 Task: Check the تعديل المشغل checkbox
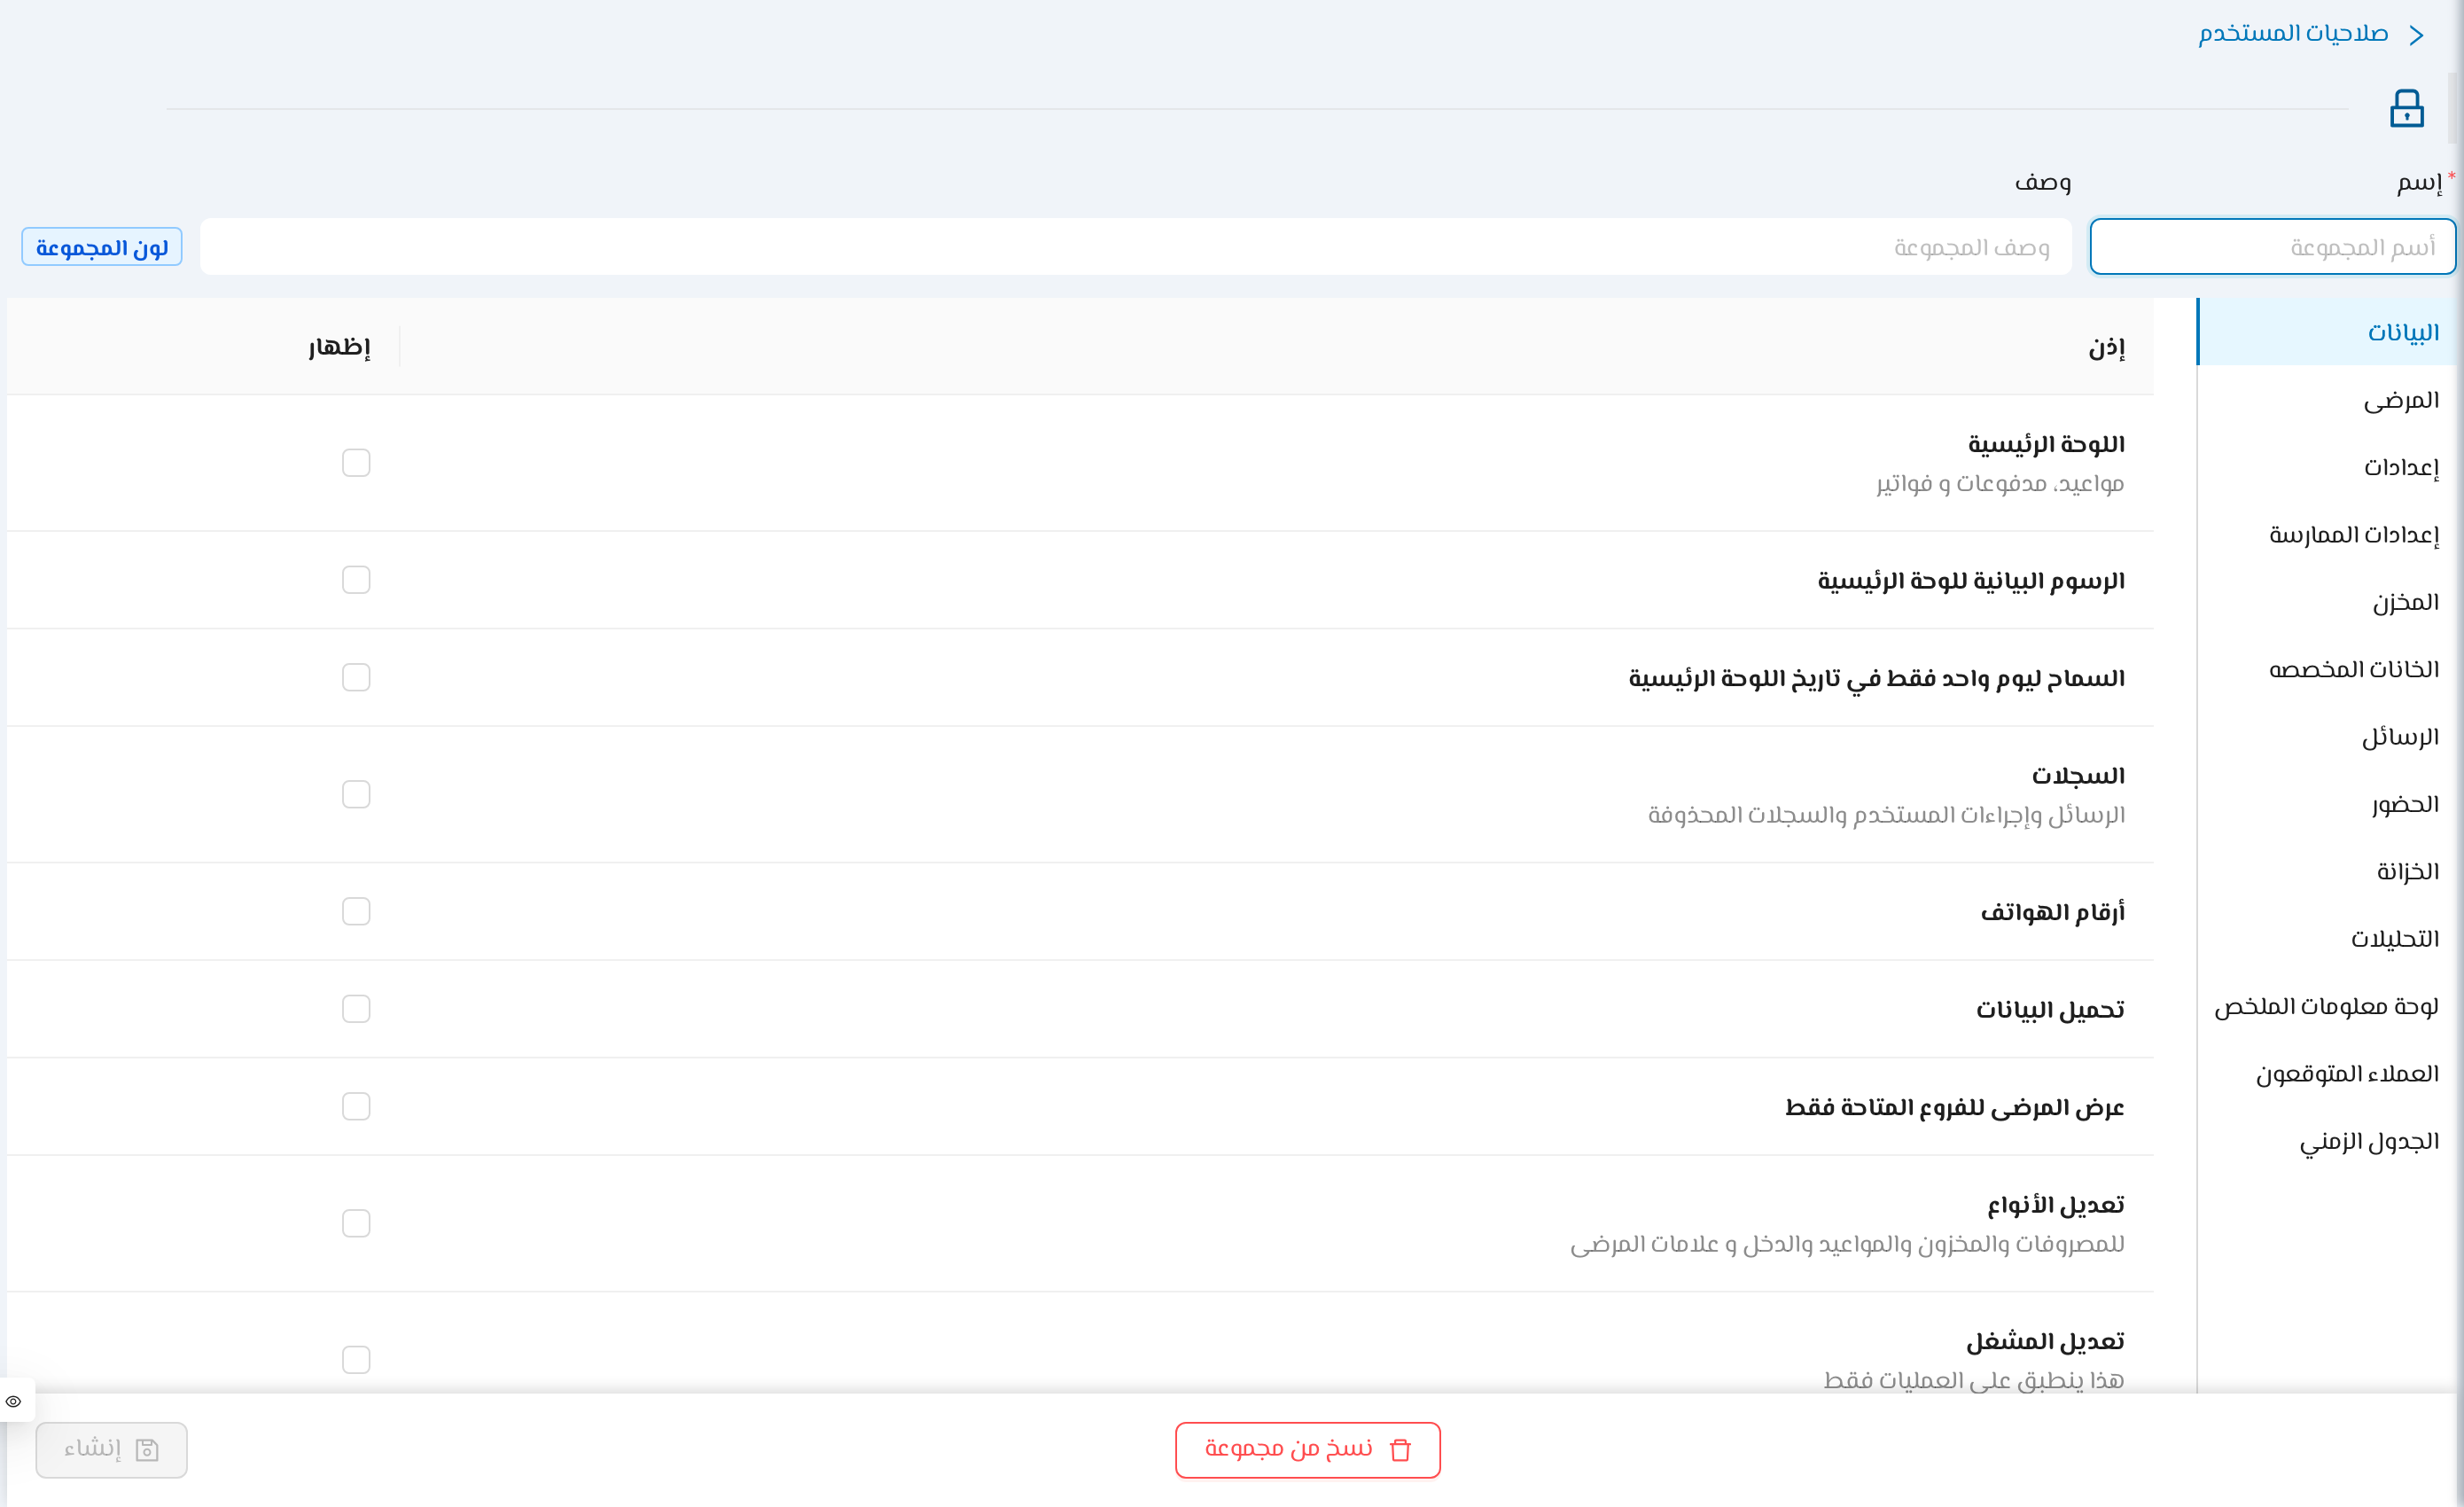click(356, 1360)
